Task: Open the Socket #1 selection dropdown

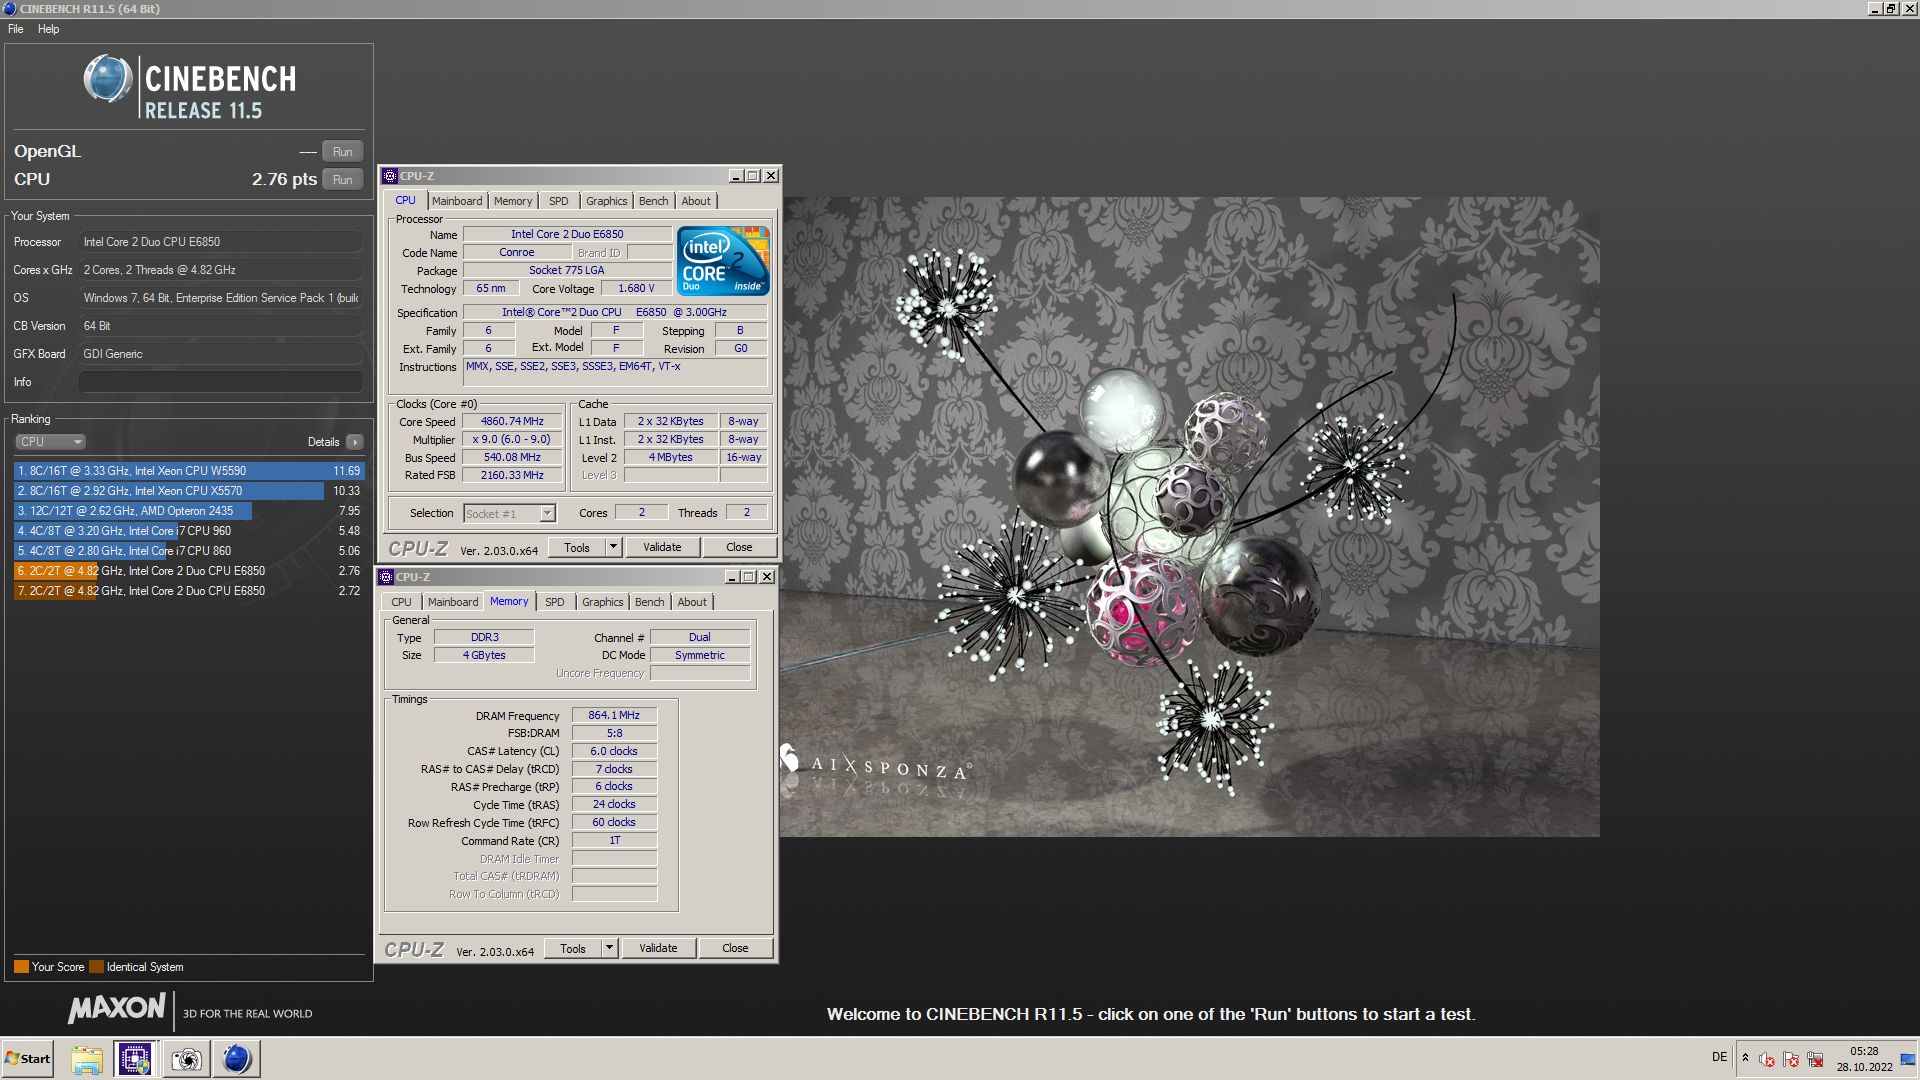Action: 547,514
